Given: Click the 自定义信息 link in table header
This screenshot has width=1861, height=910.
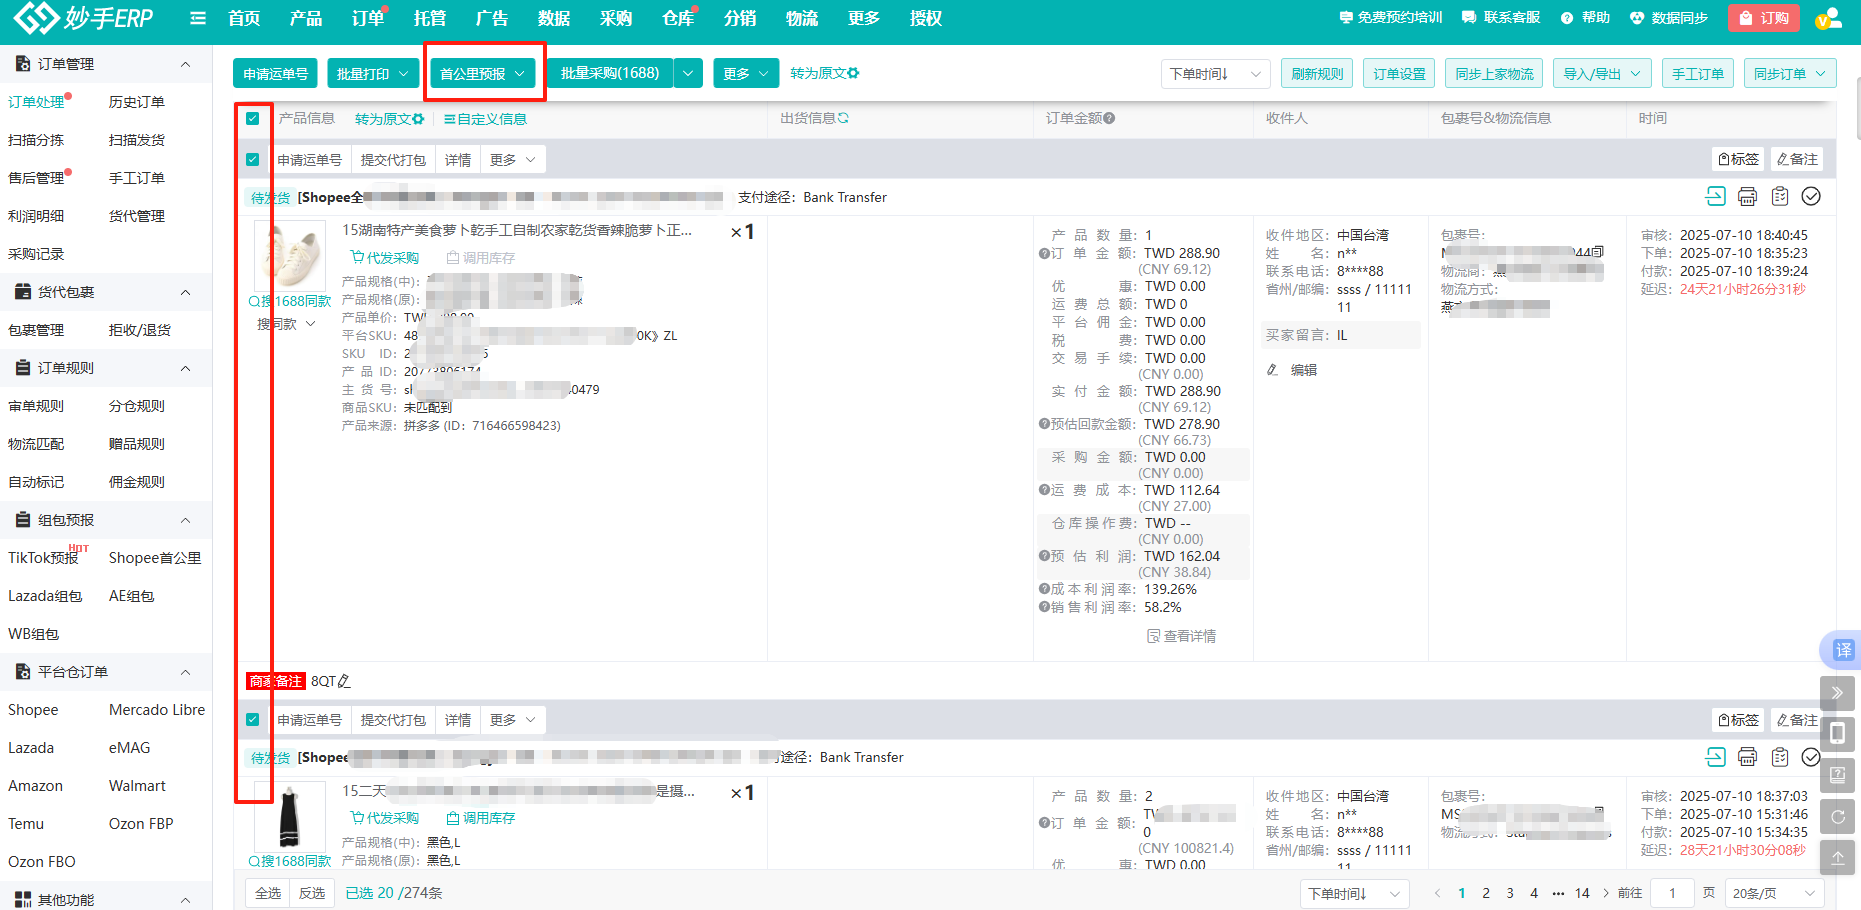Looking at the screenshot, I should pos(485,118).
